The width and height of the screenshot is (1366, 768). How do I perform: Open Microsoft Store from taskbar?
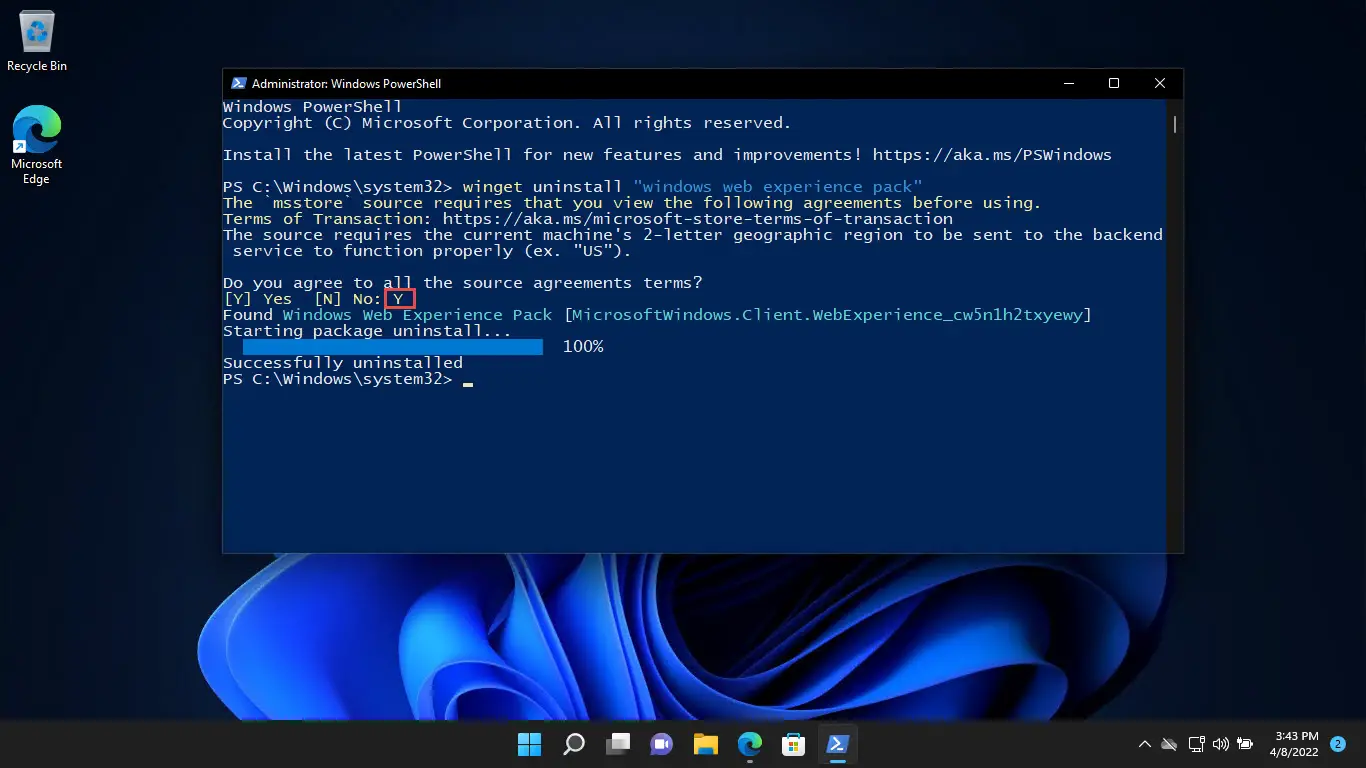click(x=794, y=744)
